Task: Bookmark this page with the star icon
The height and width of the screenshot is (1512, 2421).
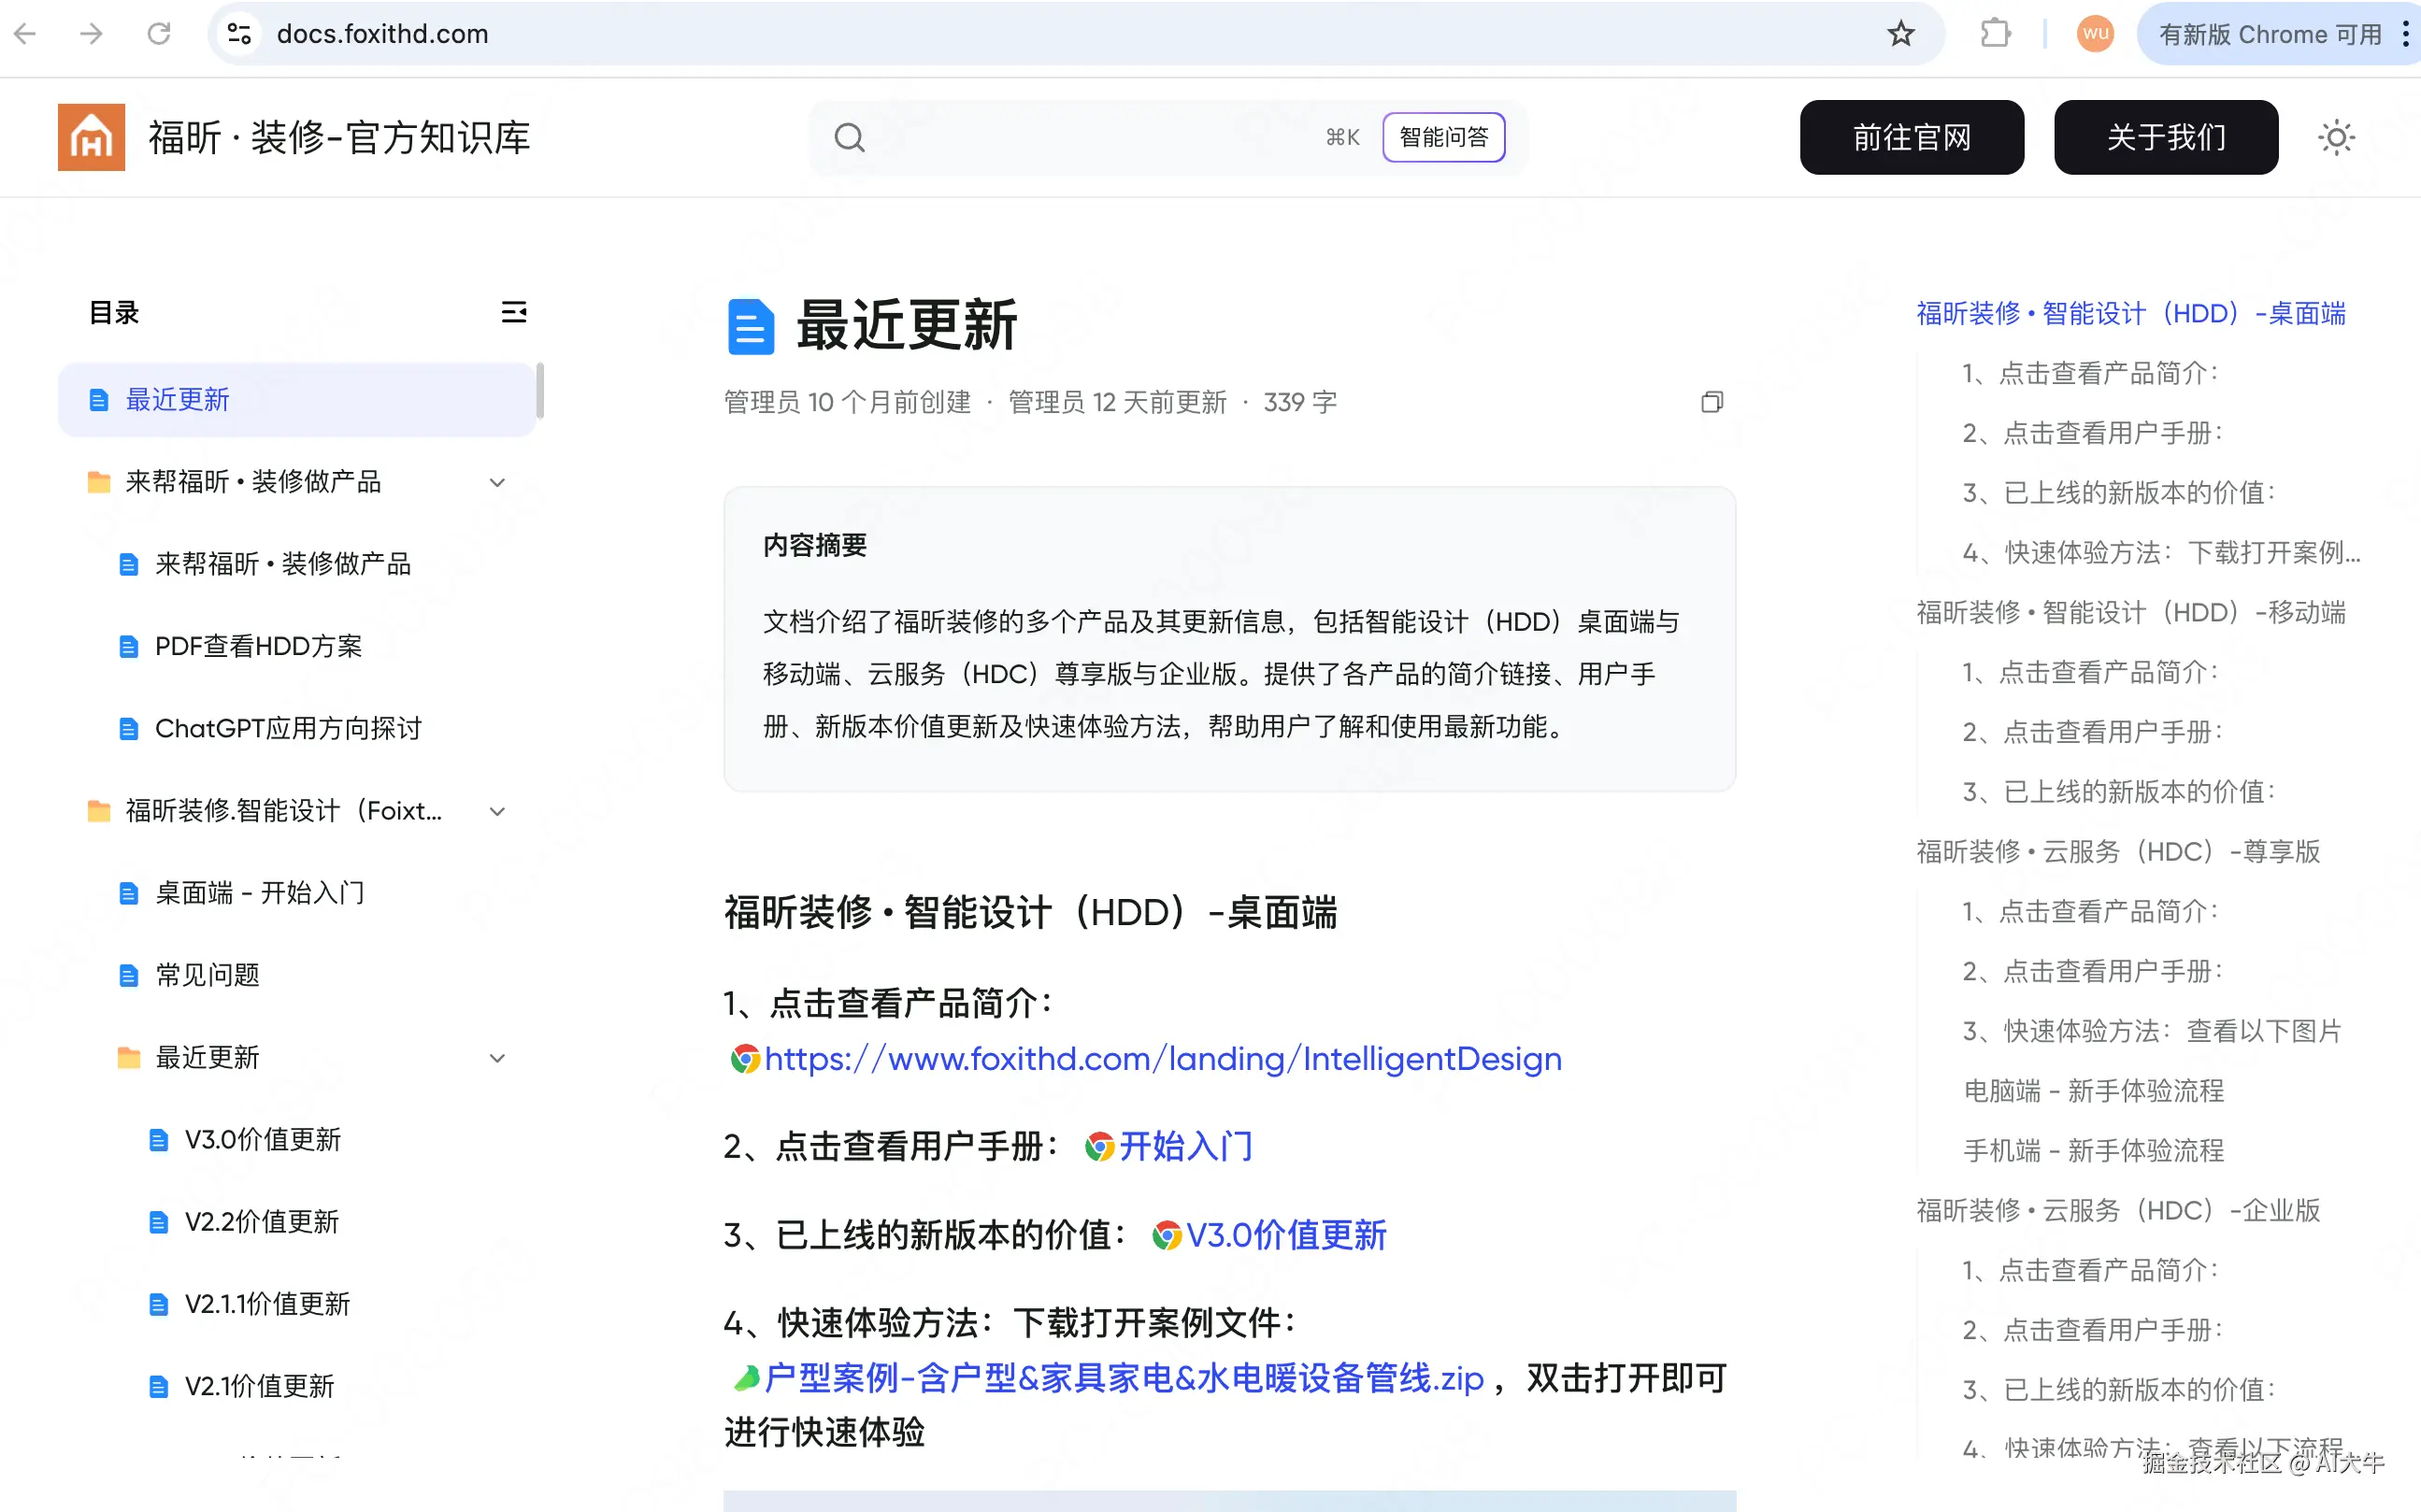Action: click(1900, 34)
